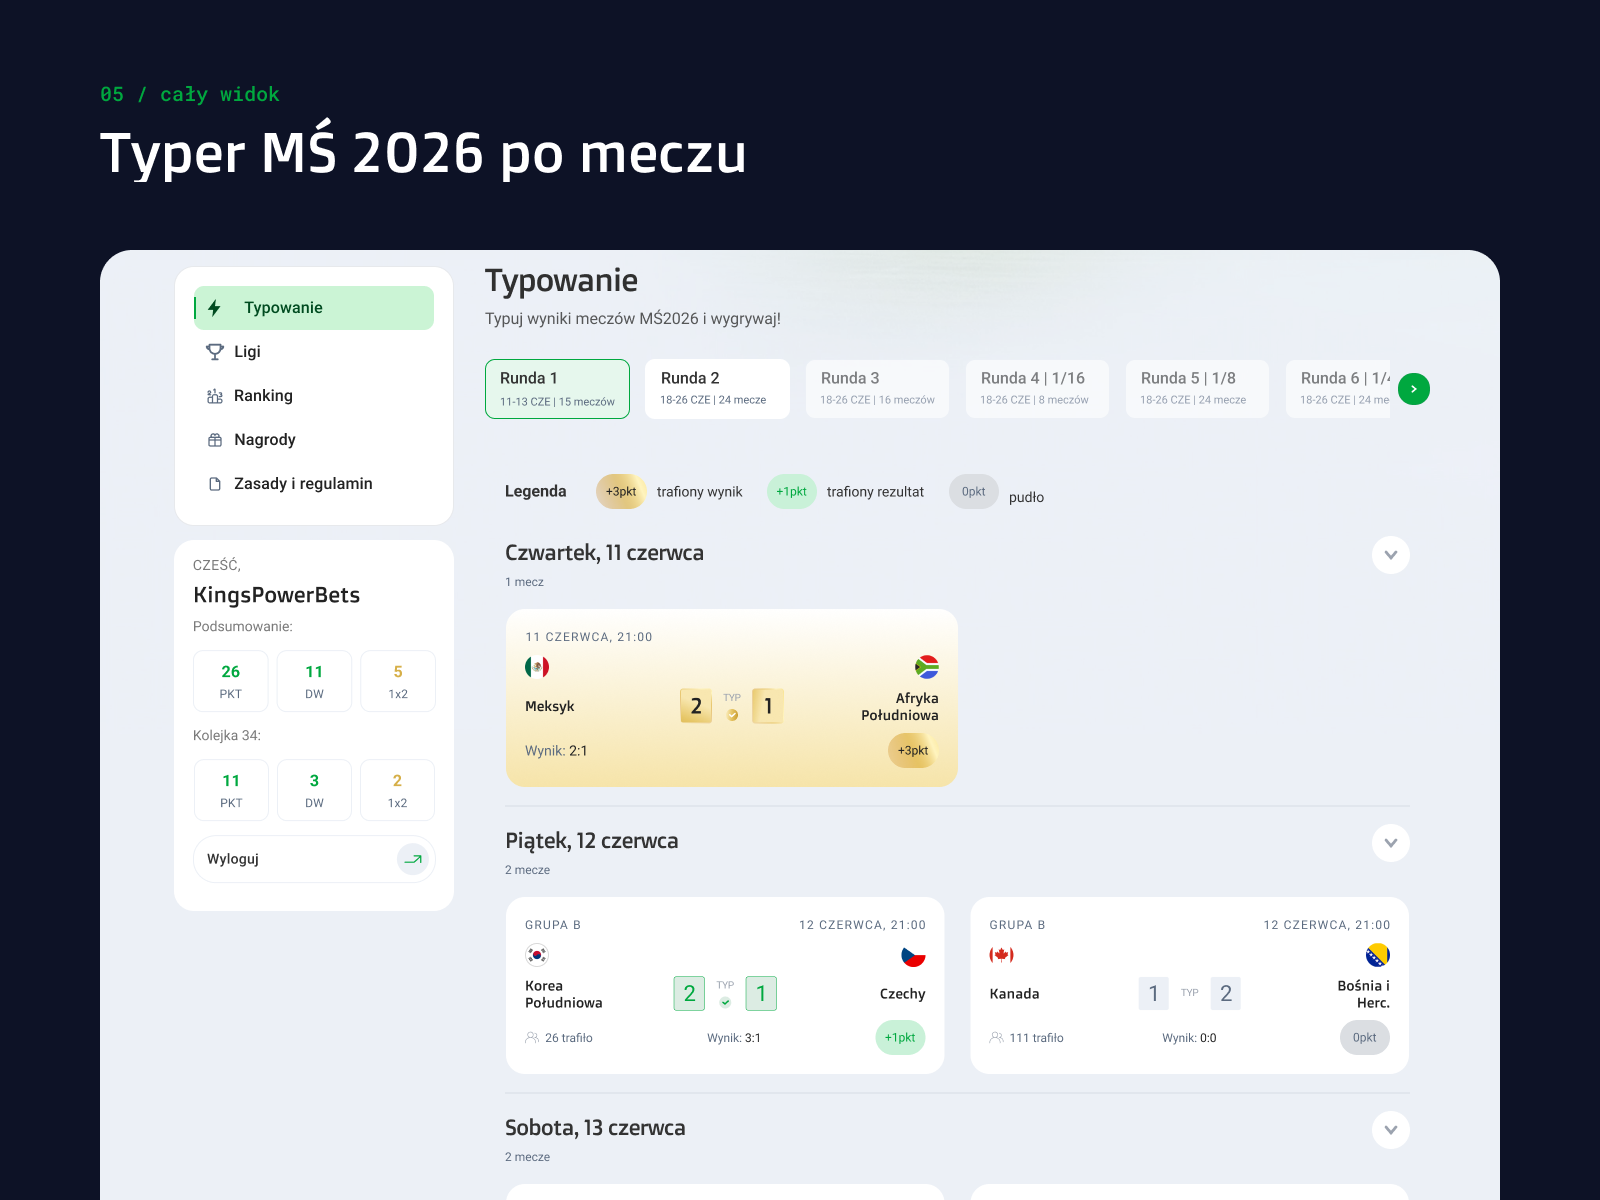Image resolution: width=1600 pixels, height=1200 pixels.
Task: Click the Canada flag icon
Action: click(x=1001, y=955)
